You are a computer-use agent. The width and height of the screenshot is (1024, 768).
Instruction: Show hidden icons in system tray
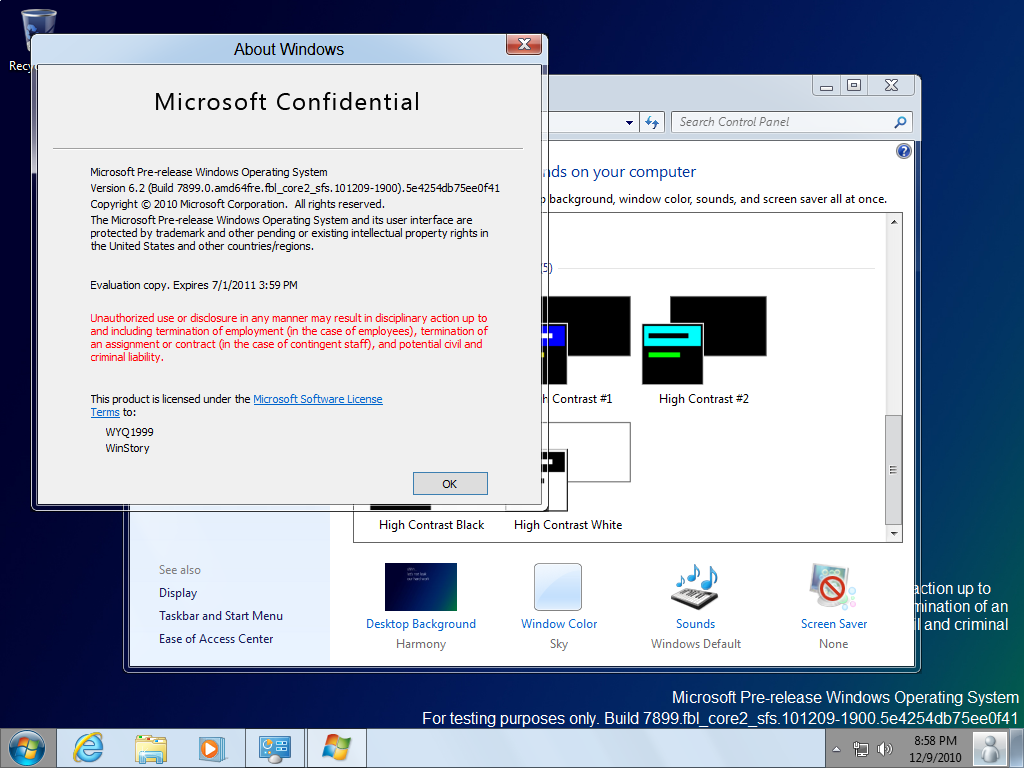836,749
